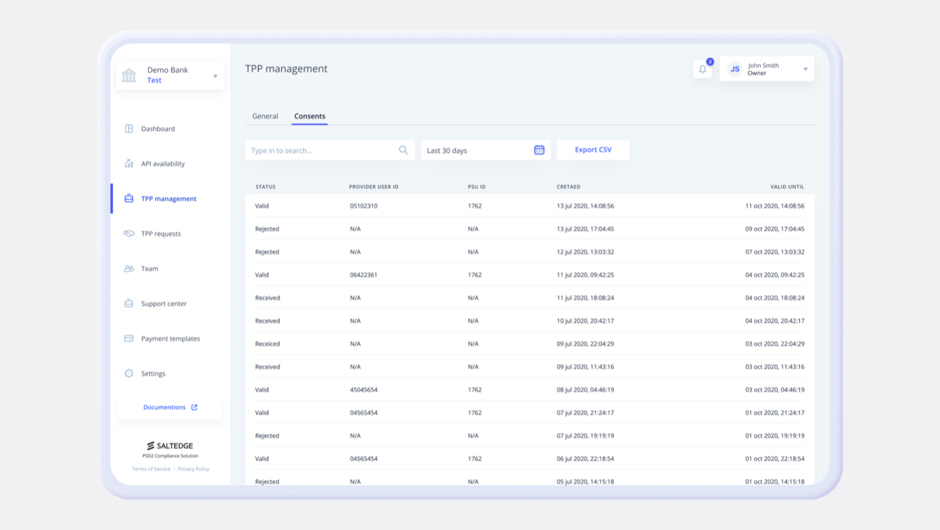This screenshot has height=530, width=940.
Task: Open the Last 30 days date range
Action: (486, 150)
